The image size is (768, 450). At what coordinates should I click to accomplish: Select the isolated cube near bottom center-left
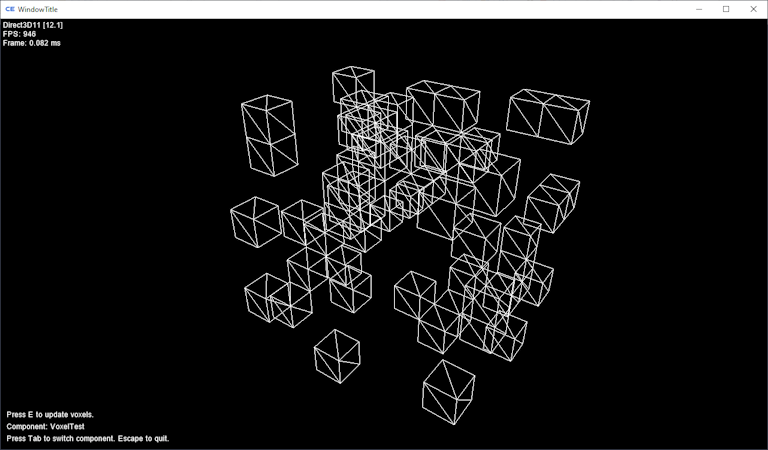(x=337, y=356)
